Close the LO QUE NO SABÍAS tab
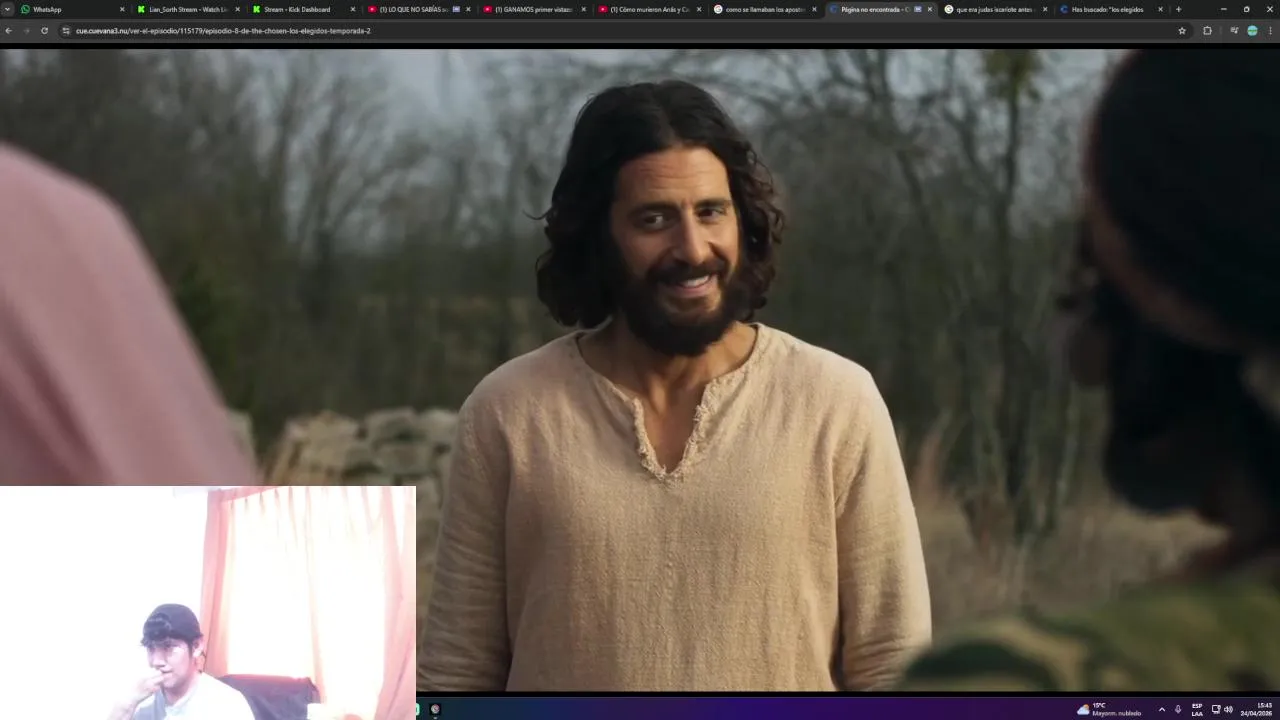 pyautogui.click(x=468, y=9)
